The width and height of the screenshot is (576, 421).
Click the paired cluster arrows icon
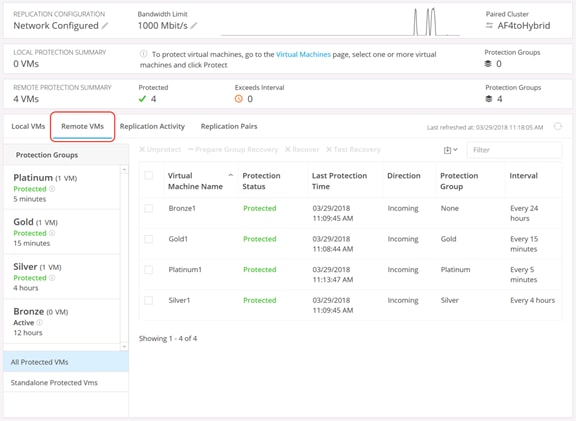pyautogui.click(x=489, y=26)
